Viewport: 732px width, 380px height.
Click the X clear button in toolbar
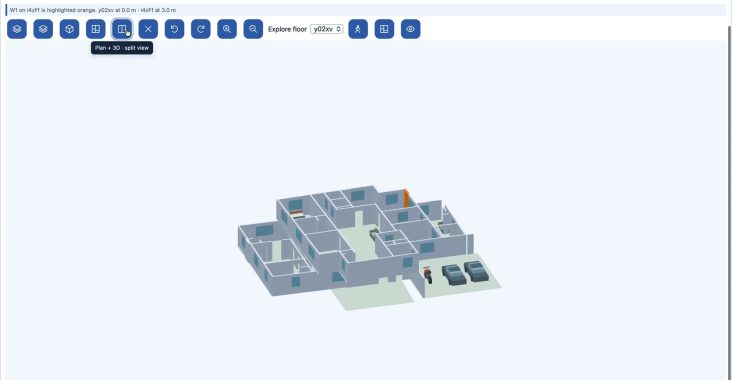pos(148,29)
